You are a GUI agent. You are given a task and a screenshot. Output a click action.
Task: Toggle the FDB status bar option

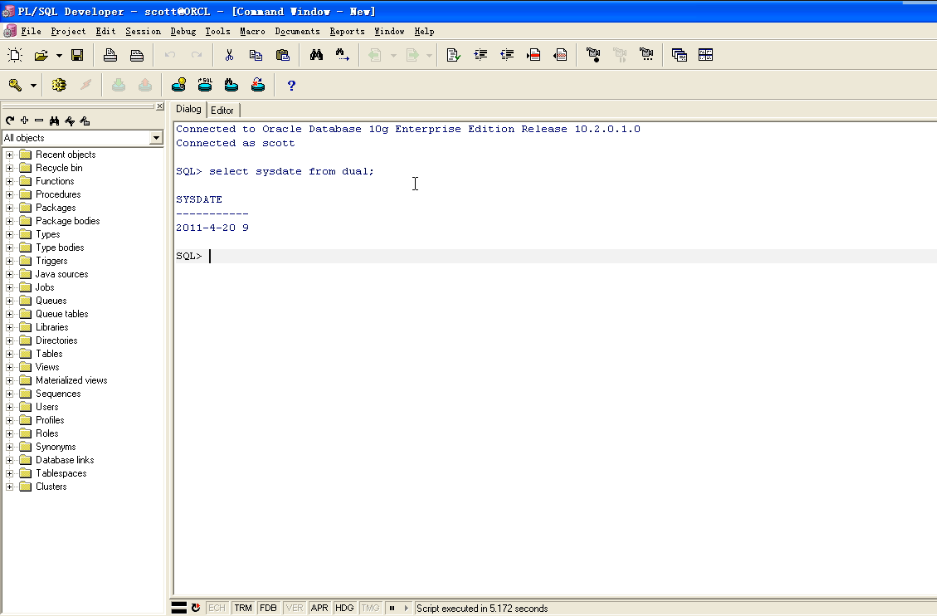[268, 608]
